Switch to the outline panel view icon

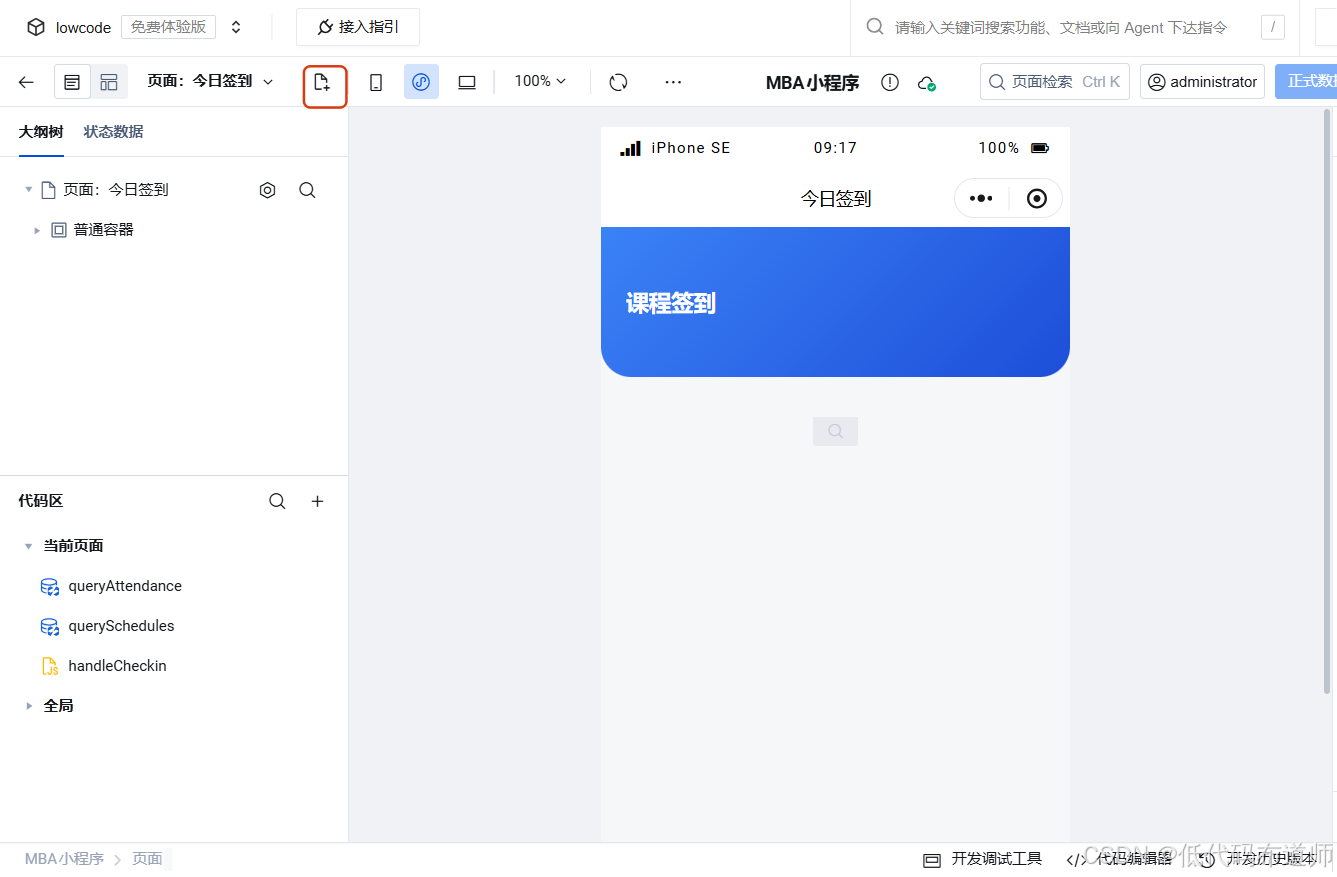pos(72,82)
